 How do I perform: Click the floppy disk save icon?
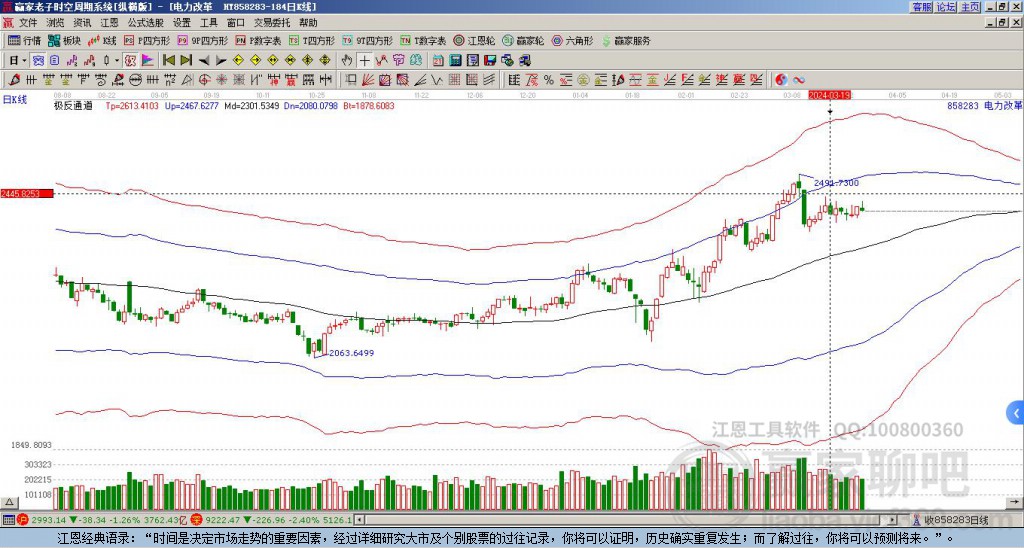click(x=490, y=61)
